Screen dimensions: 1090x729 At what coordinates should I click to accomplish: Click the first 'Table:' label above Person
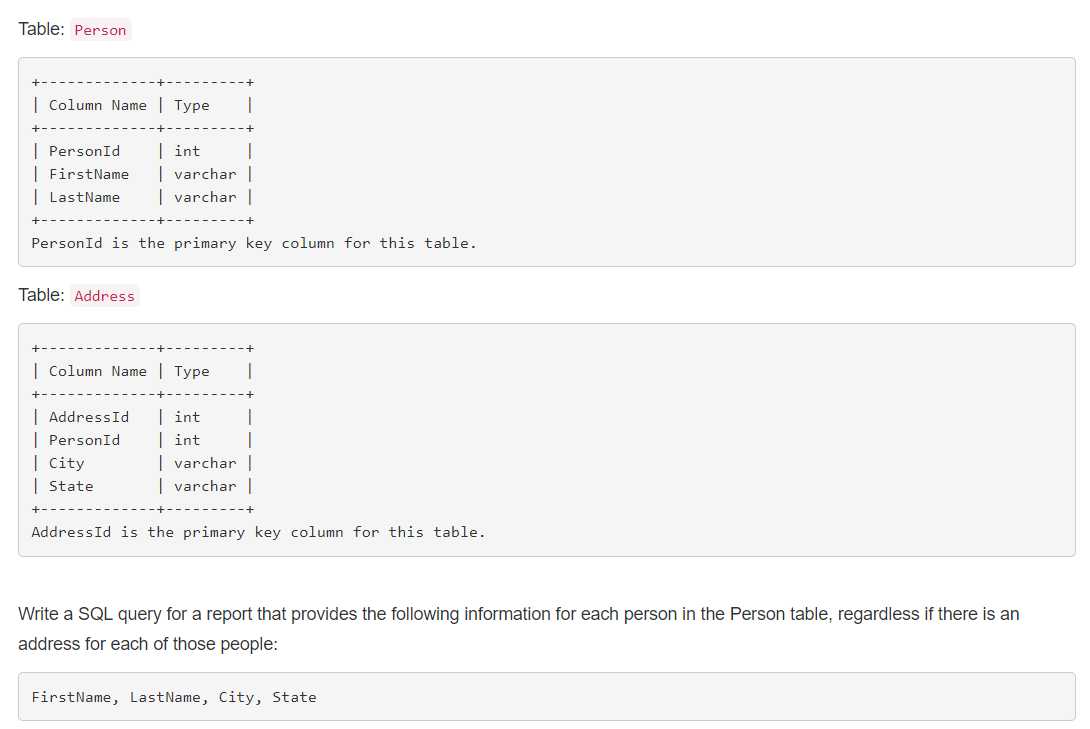[x=41, y=29]
